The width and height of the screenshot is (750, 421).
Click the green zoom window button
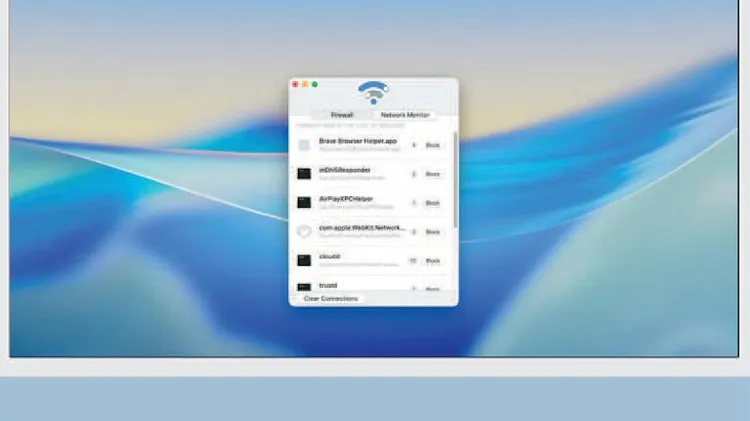click(315, 84)
